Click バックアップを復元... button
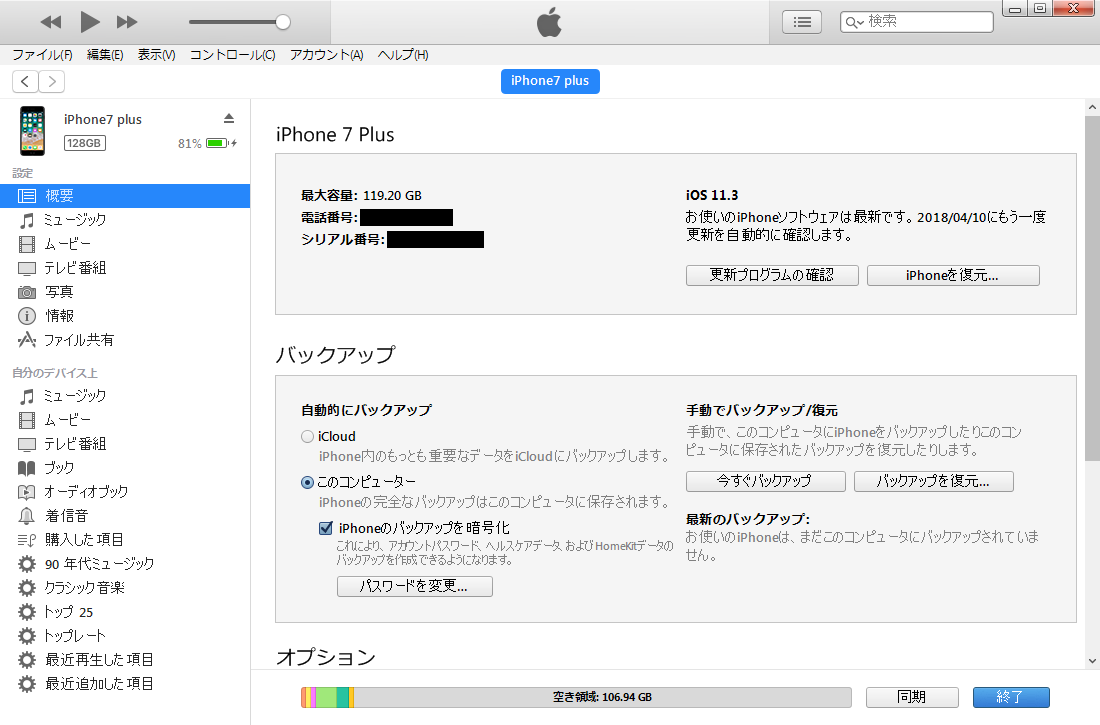 click(933, 481)
